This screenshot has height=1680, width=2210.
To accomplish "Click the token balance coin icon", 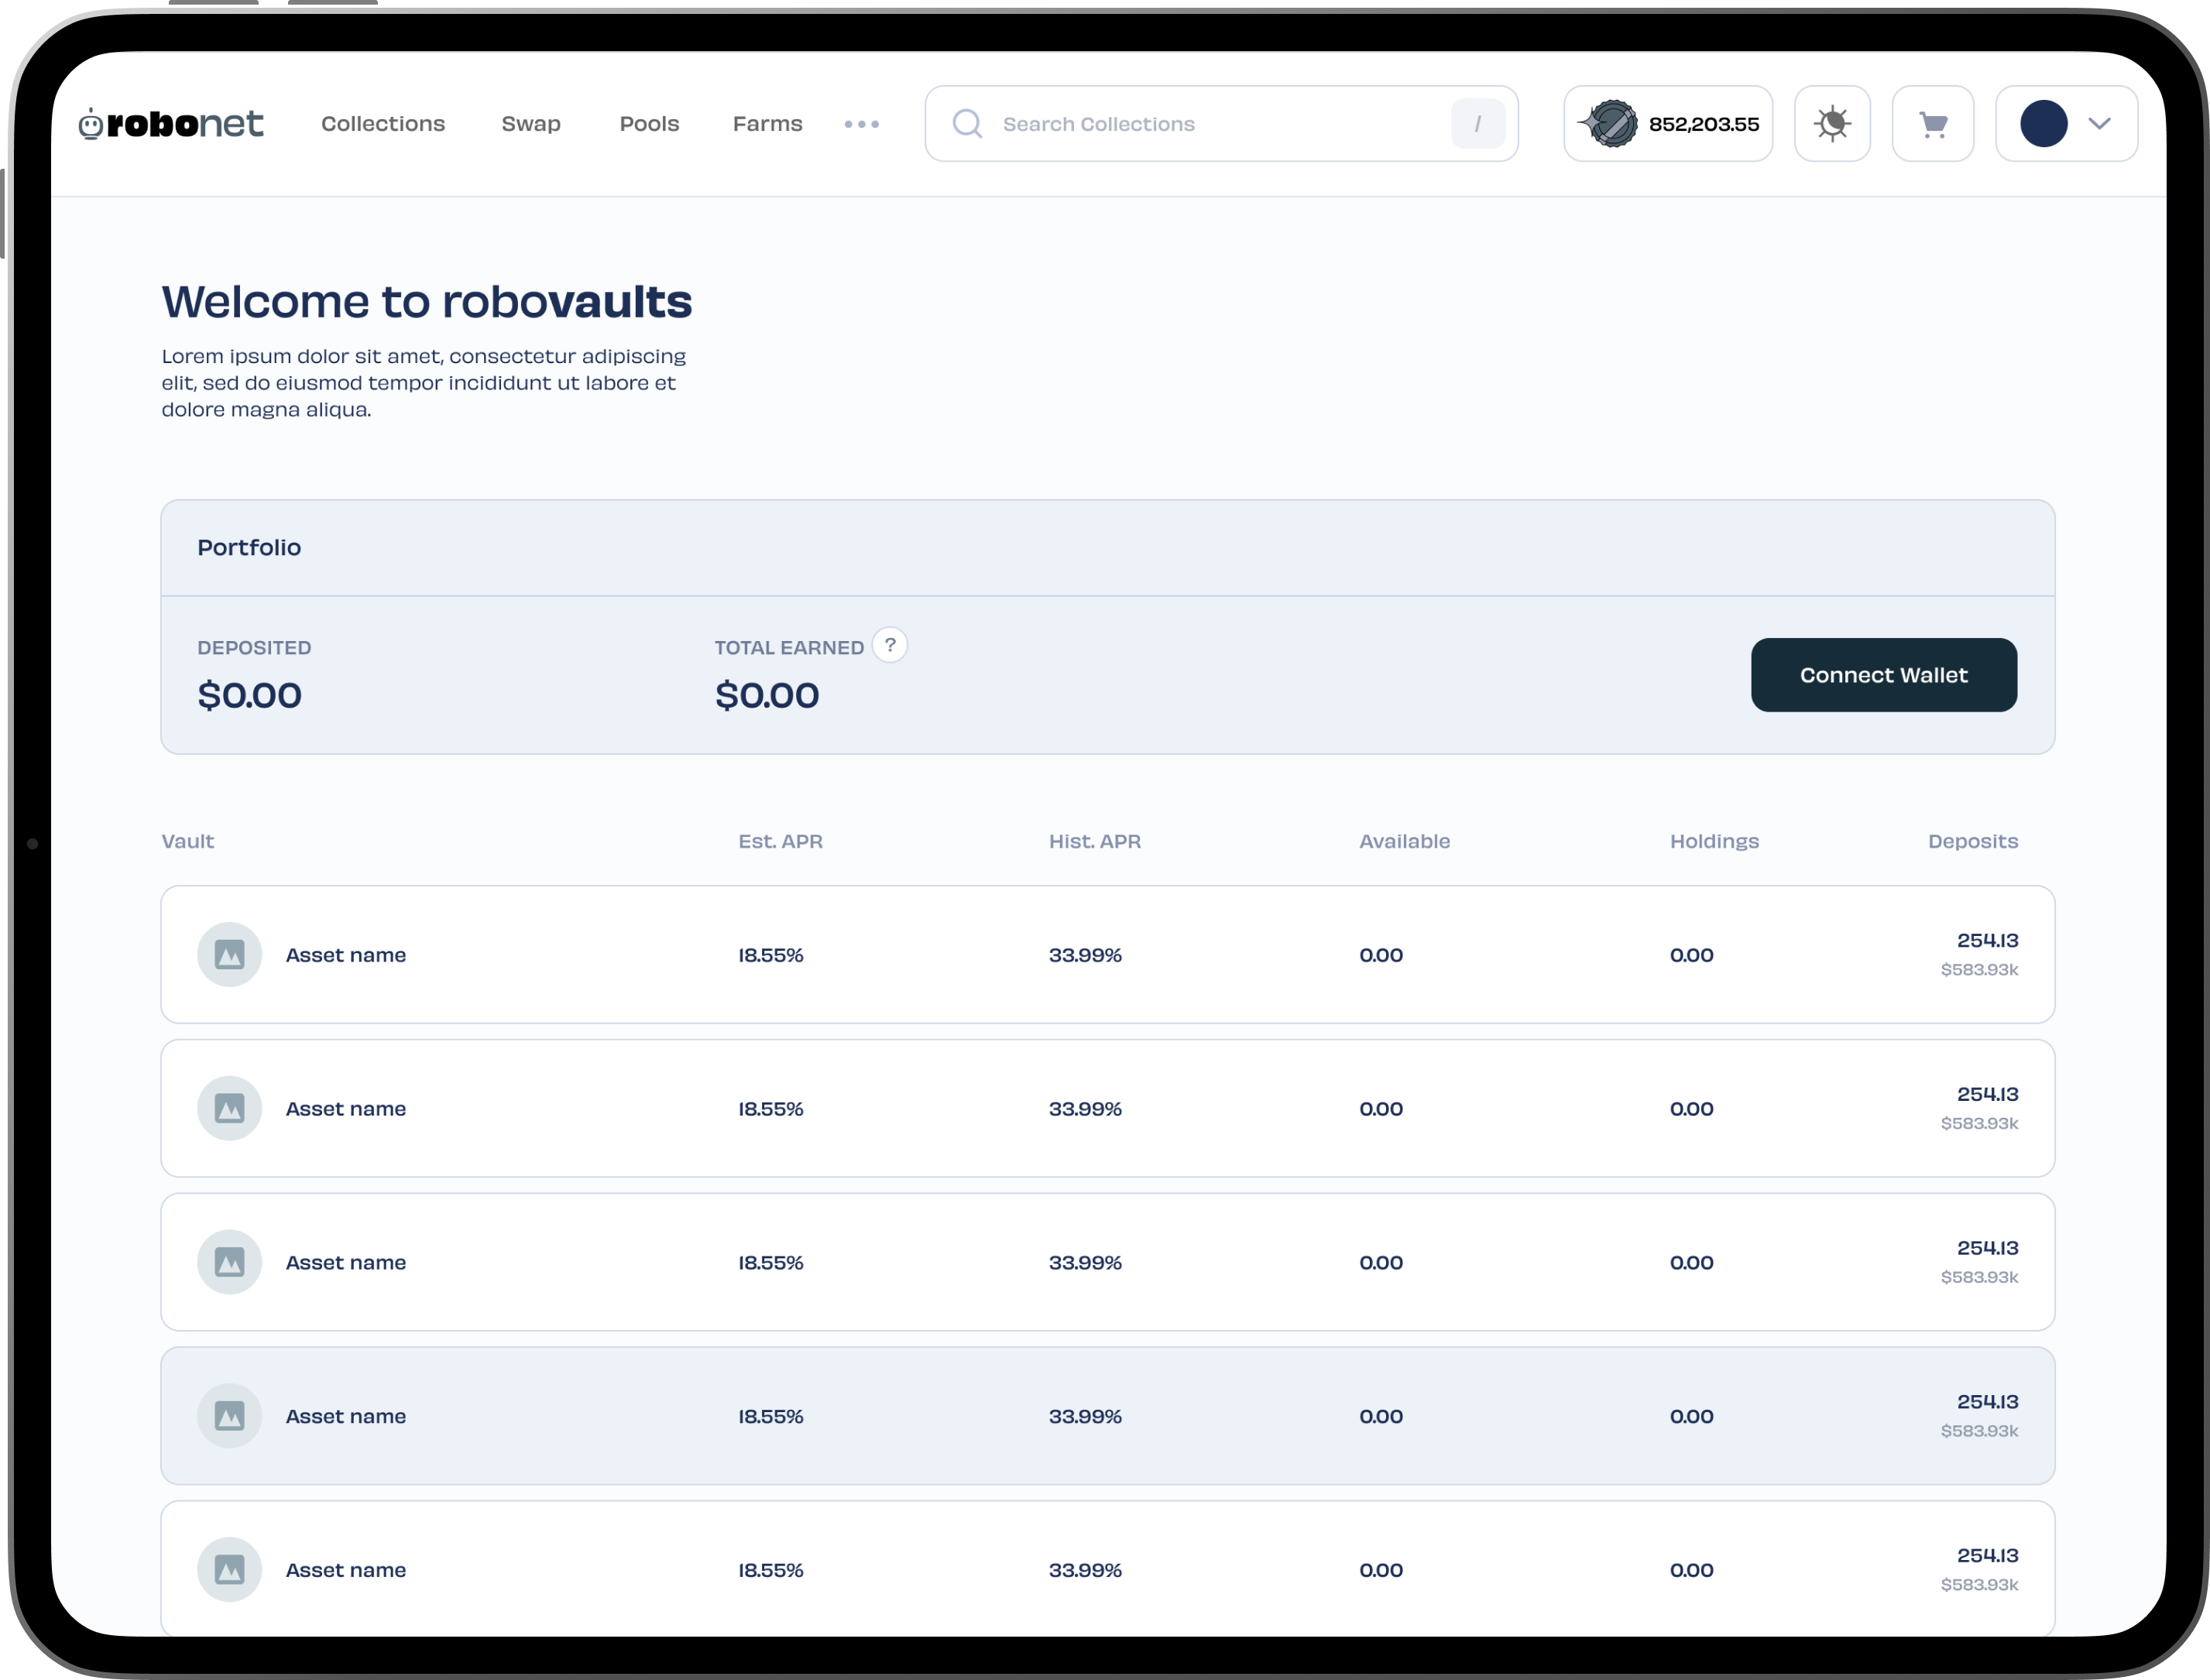I will click(x=1611, y=124).
